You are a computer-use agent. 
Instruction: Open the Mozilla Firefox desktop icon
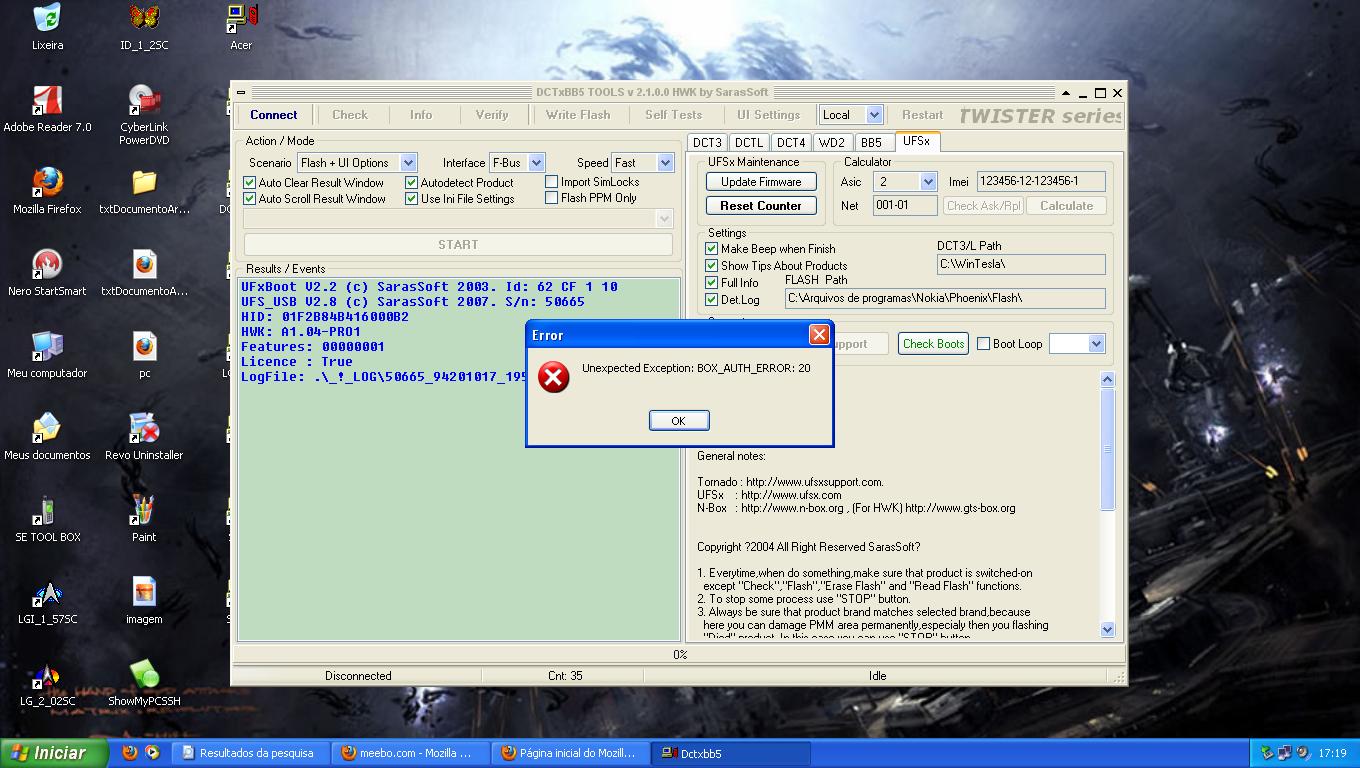(47, 184)
